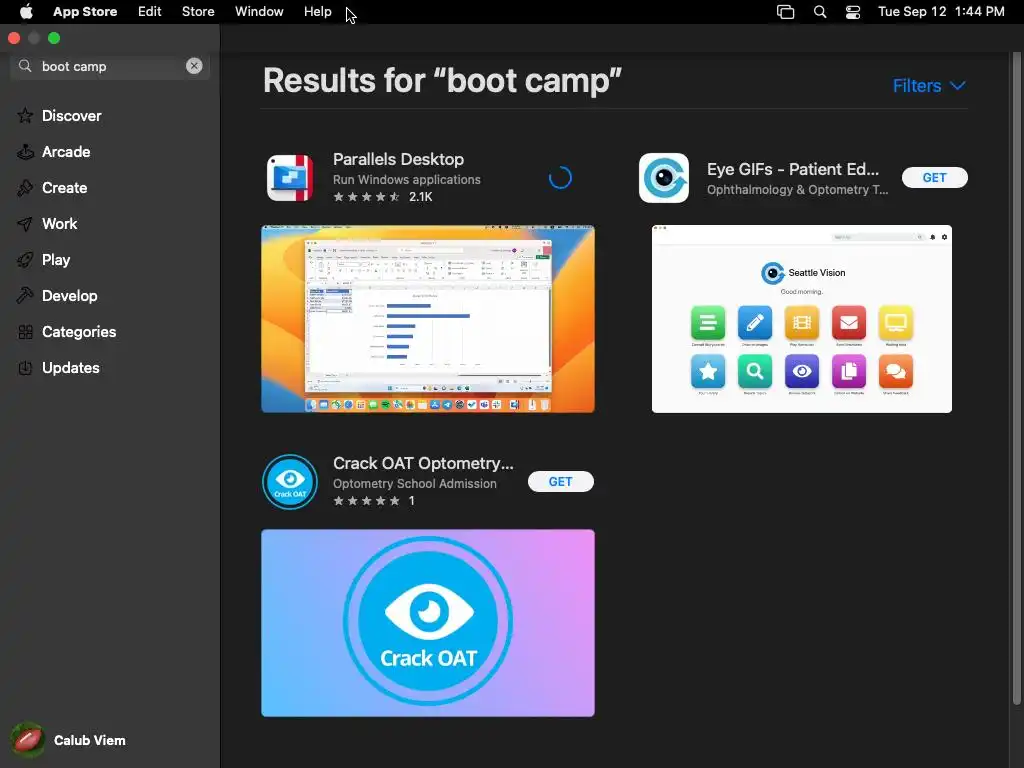Click 'Run Windows applications' subtitle

click(407, 180)
